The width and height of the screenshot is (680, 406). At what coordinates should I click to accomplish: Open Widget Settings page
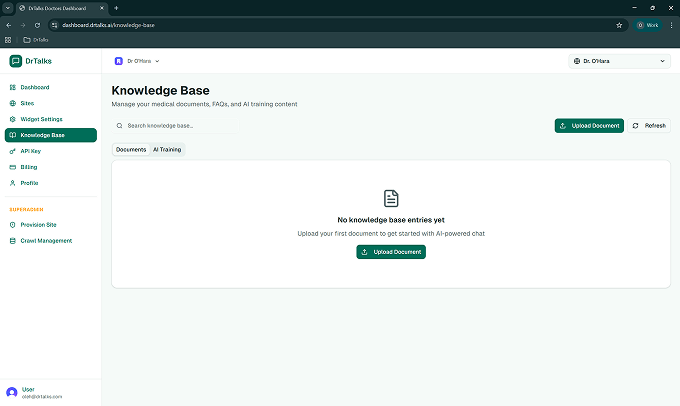click(51, 119)
